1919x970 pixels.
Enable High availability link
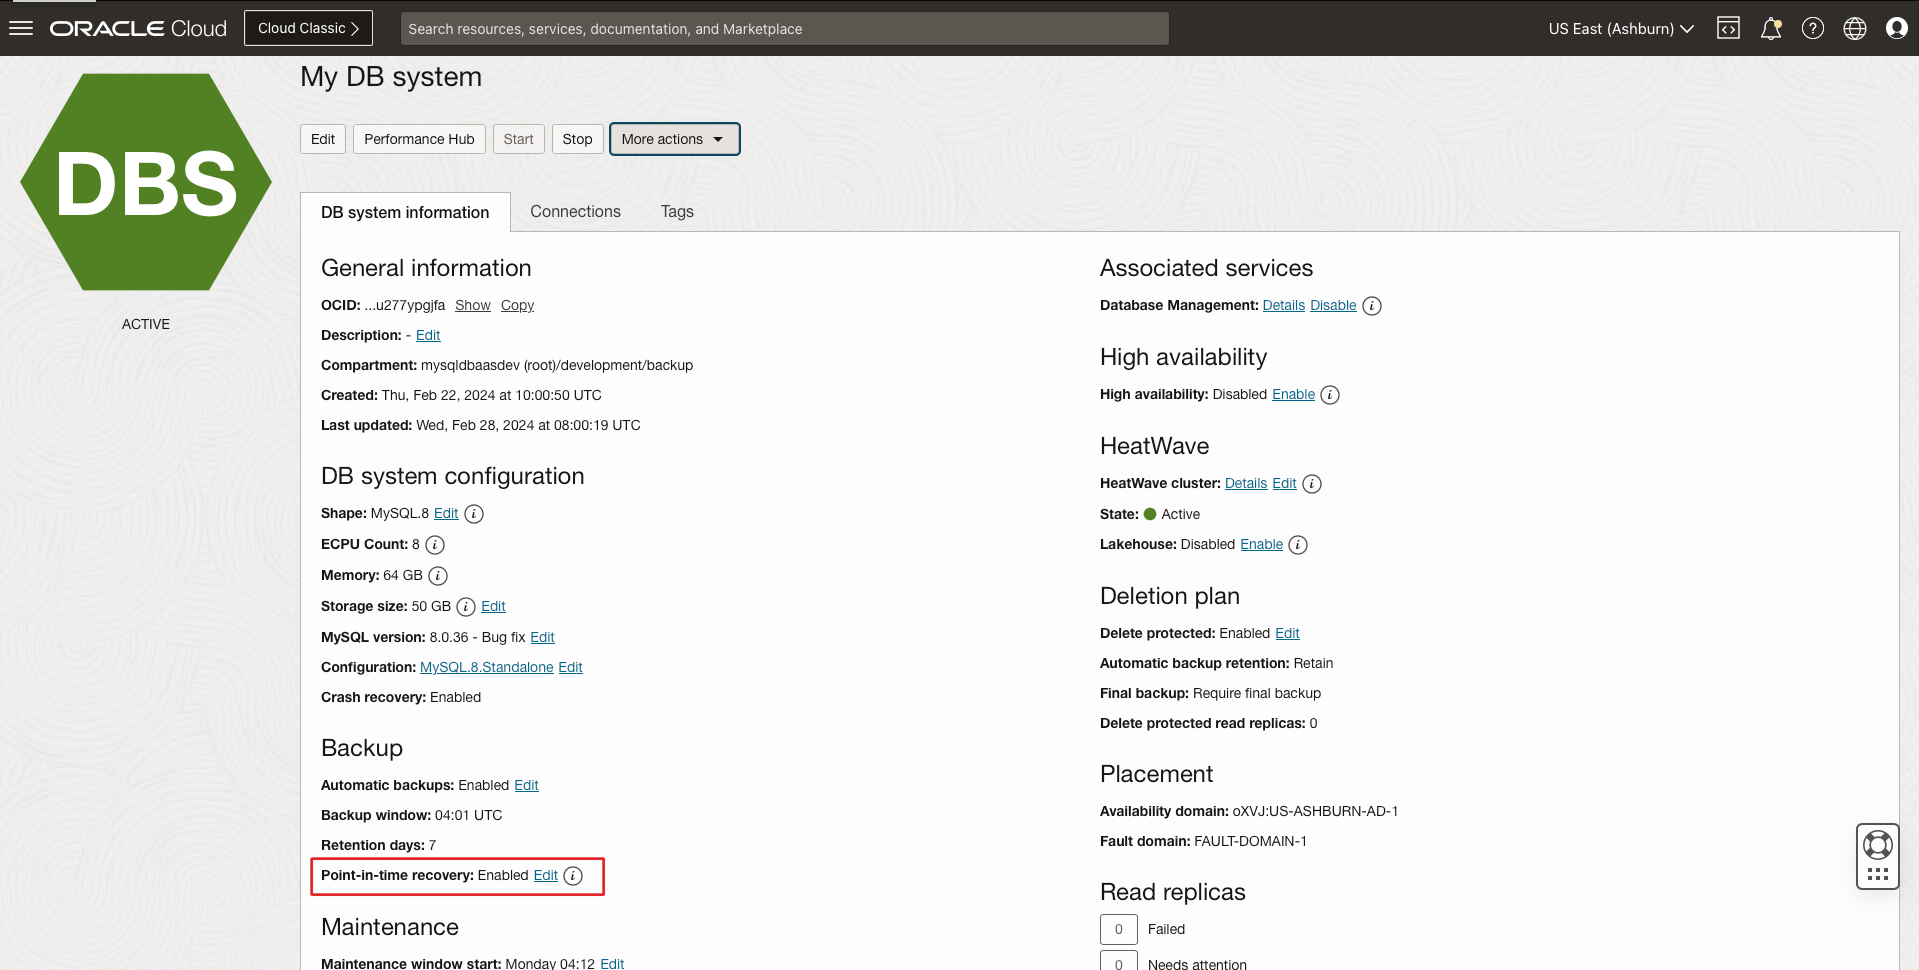pos(1293,394)
